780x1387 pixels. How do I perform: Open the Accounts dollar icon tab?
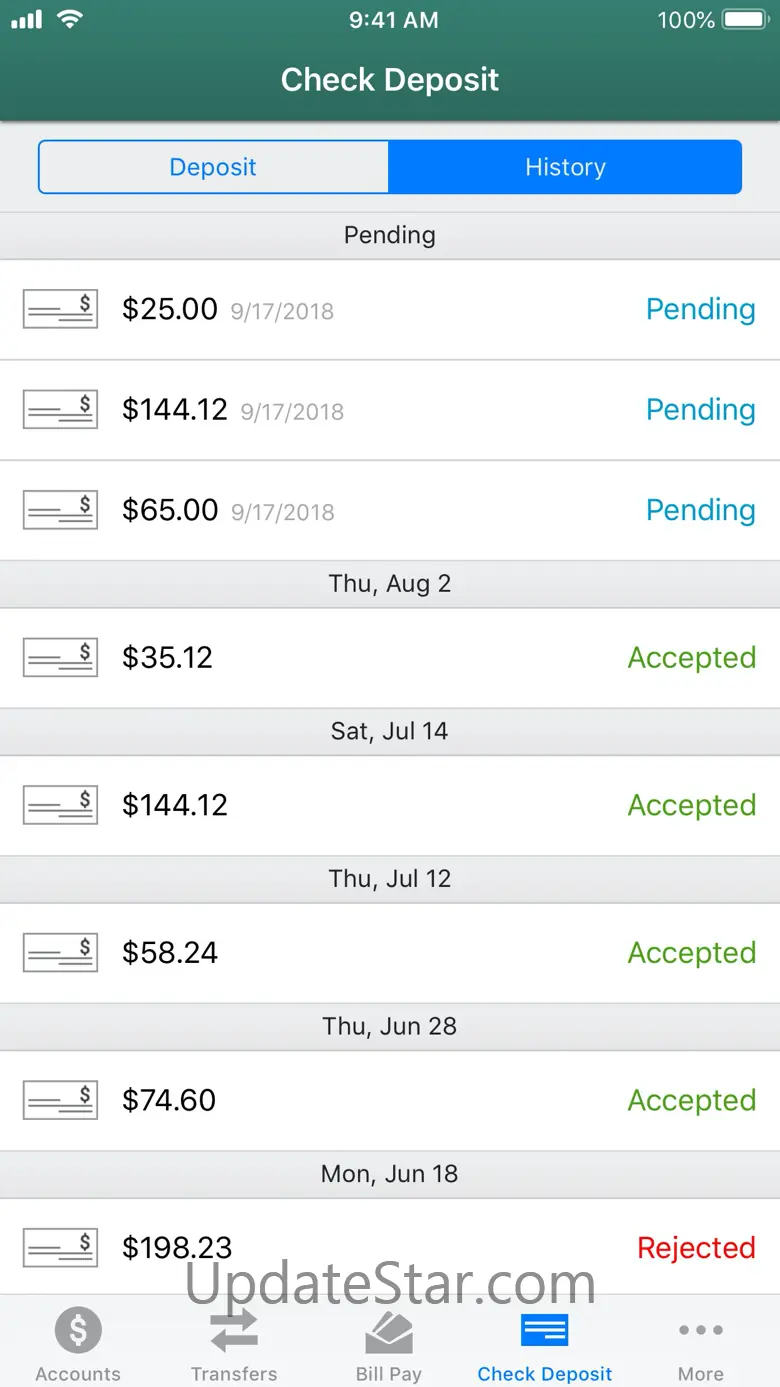[78, 1330]
